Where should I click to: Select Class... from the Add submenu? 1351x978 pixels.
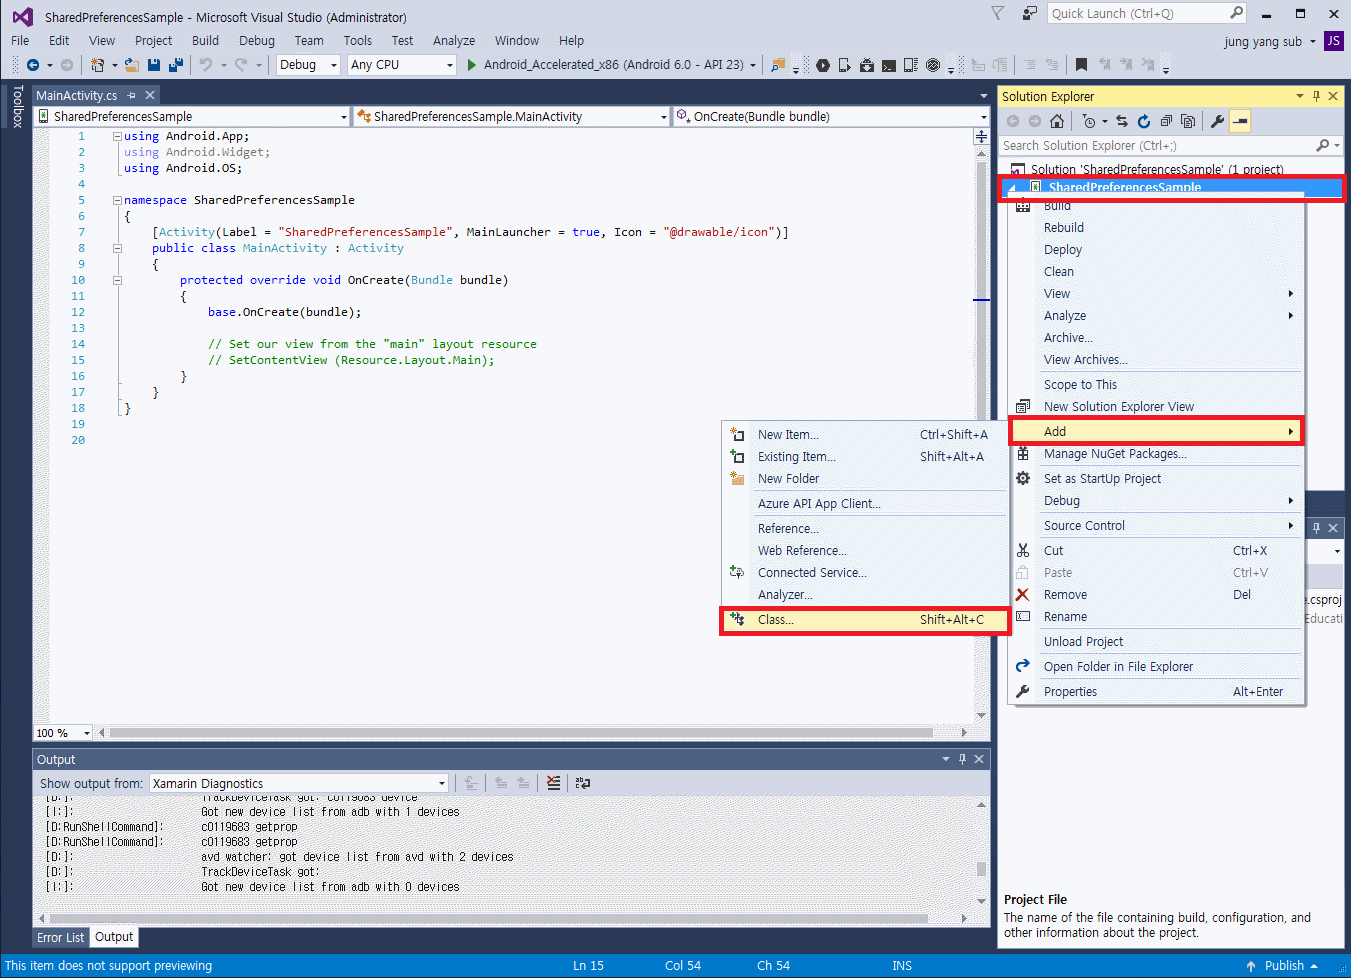pyautogui.click(x=865, y=620)
